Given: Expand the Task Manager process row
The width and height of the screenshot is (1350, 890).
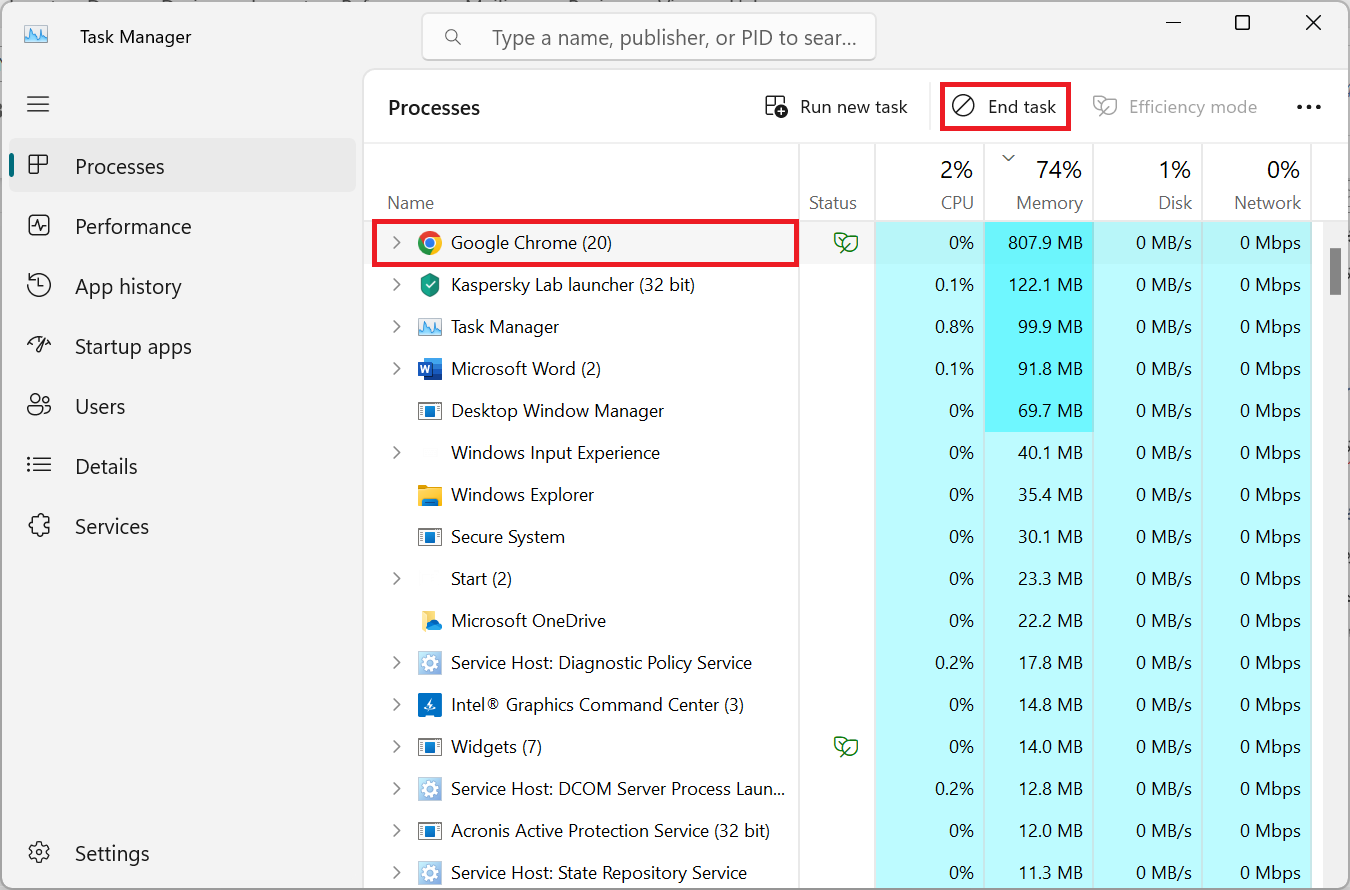Looking at the screenshot, I should coord(396,327).
